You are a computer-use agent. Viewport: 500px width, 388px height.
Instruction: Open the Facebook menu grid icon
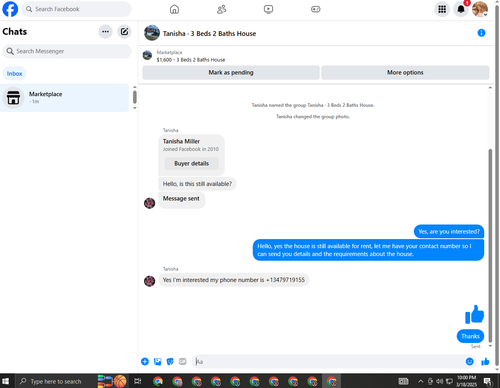(442, 9)
